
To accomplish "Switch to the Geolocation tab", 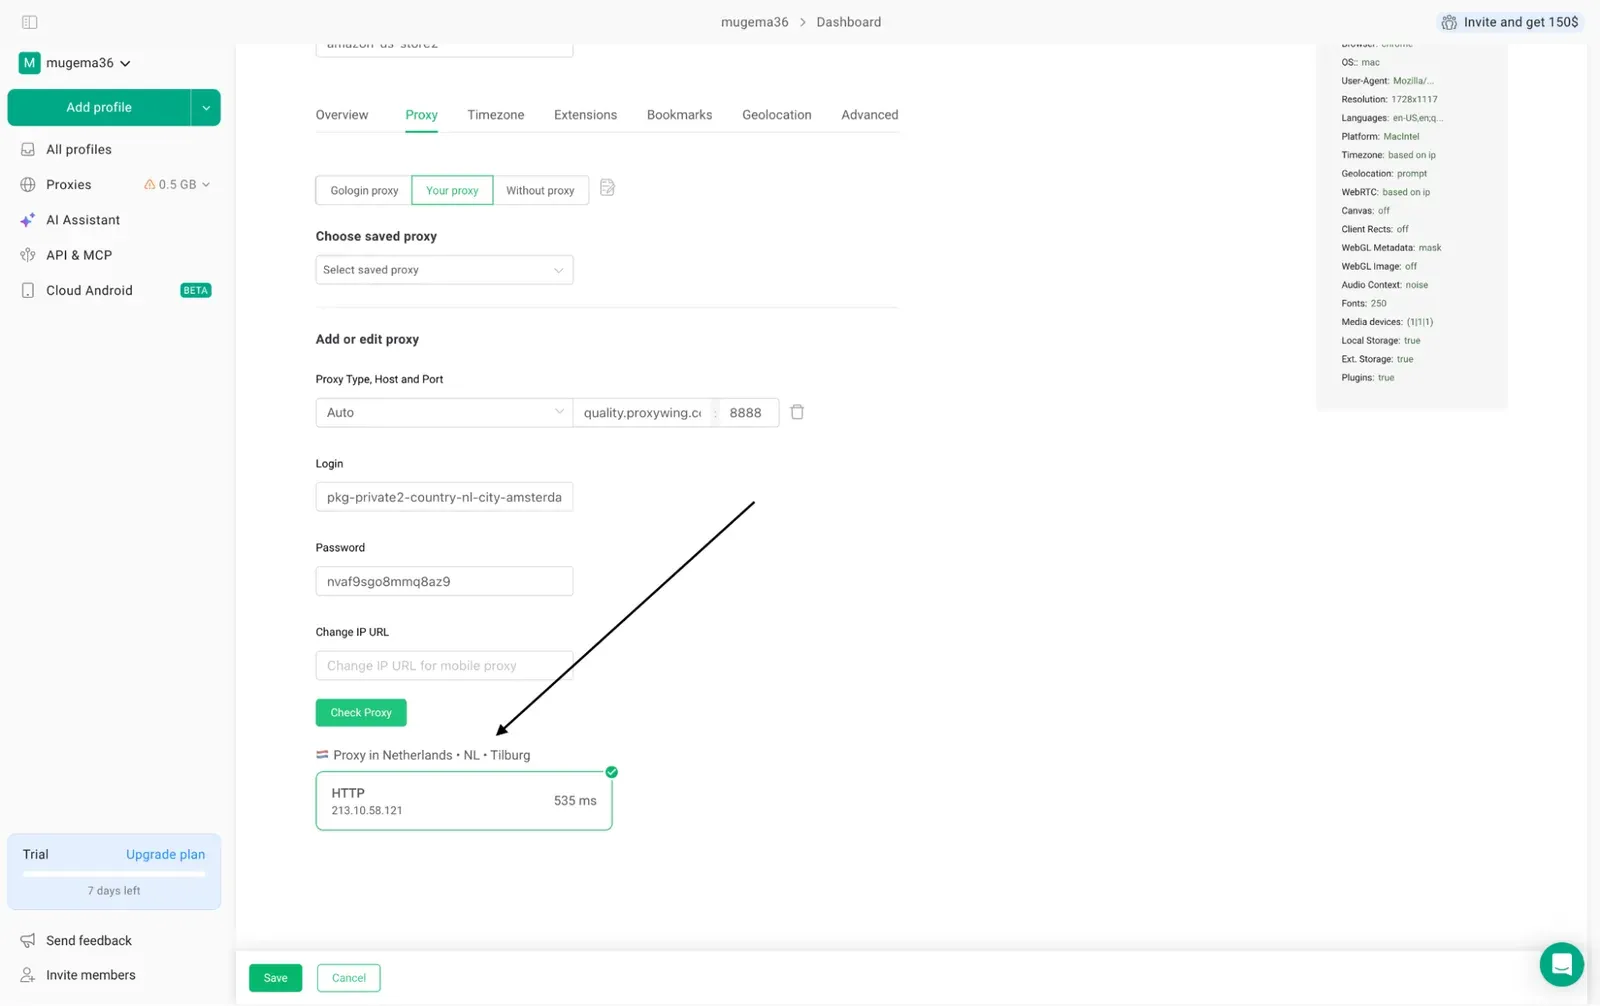I will point(776,115).
